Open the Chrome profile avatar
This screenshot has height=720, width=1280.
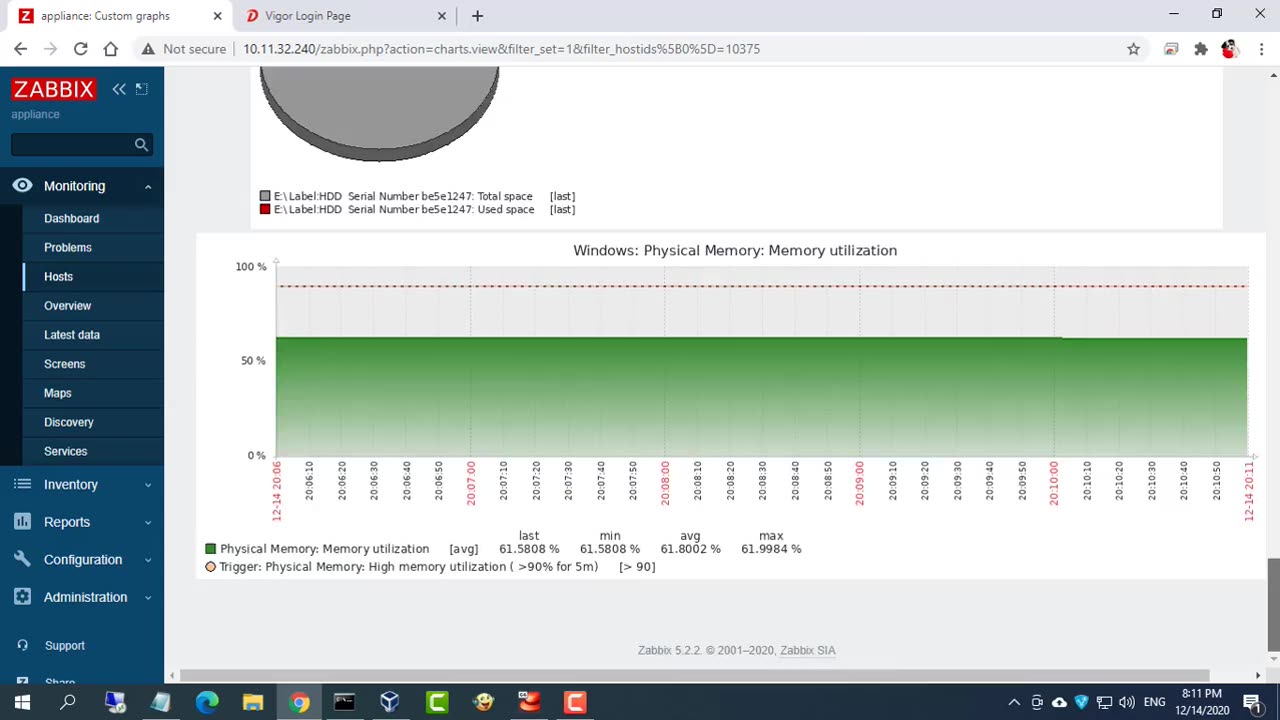[x=1230, y=49]
